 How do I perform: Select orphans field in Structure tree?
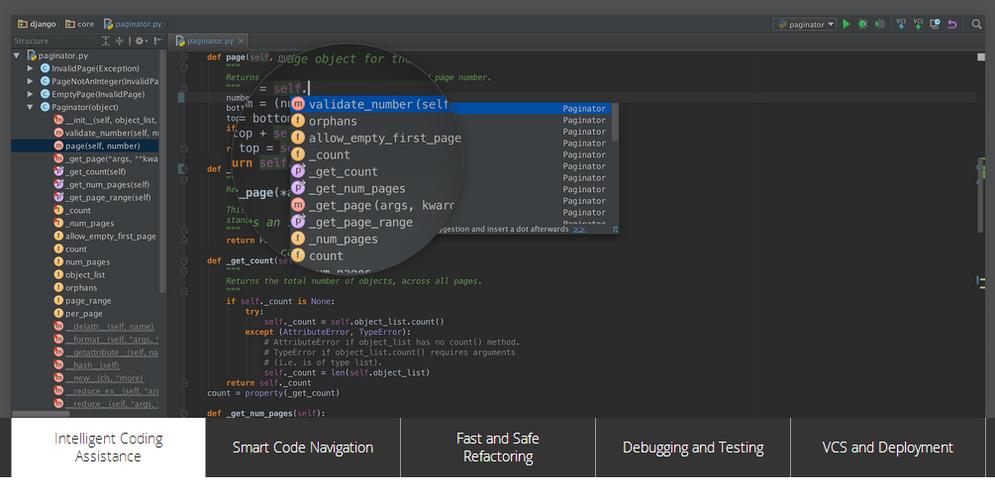tap(76, 288)
